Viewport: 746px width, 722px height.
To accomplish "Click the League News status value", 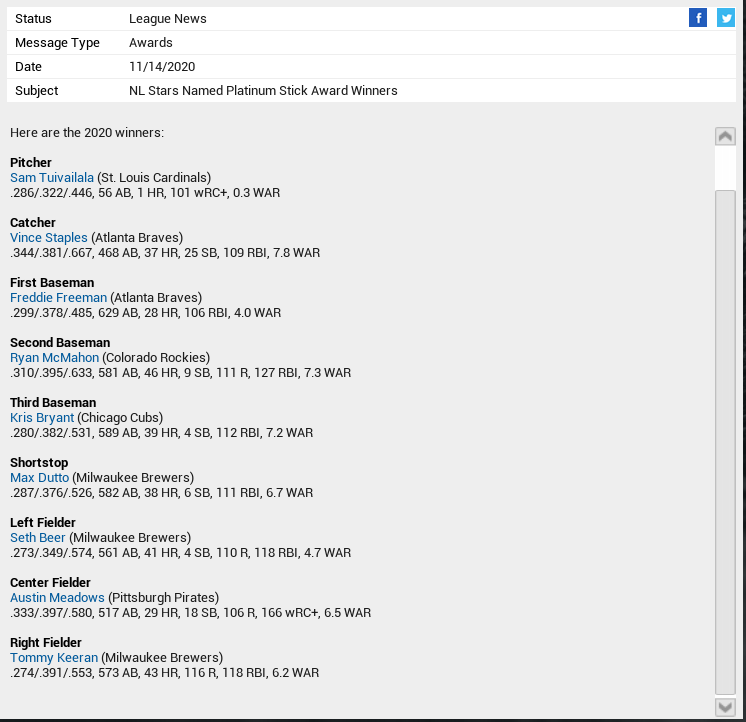I will click(x=168, y=19).
